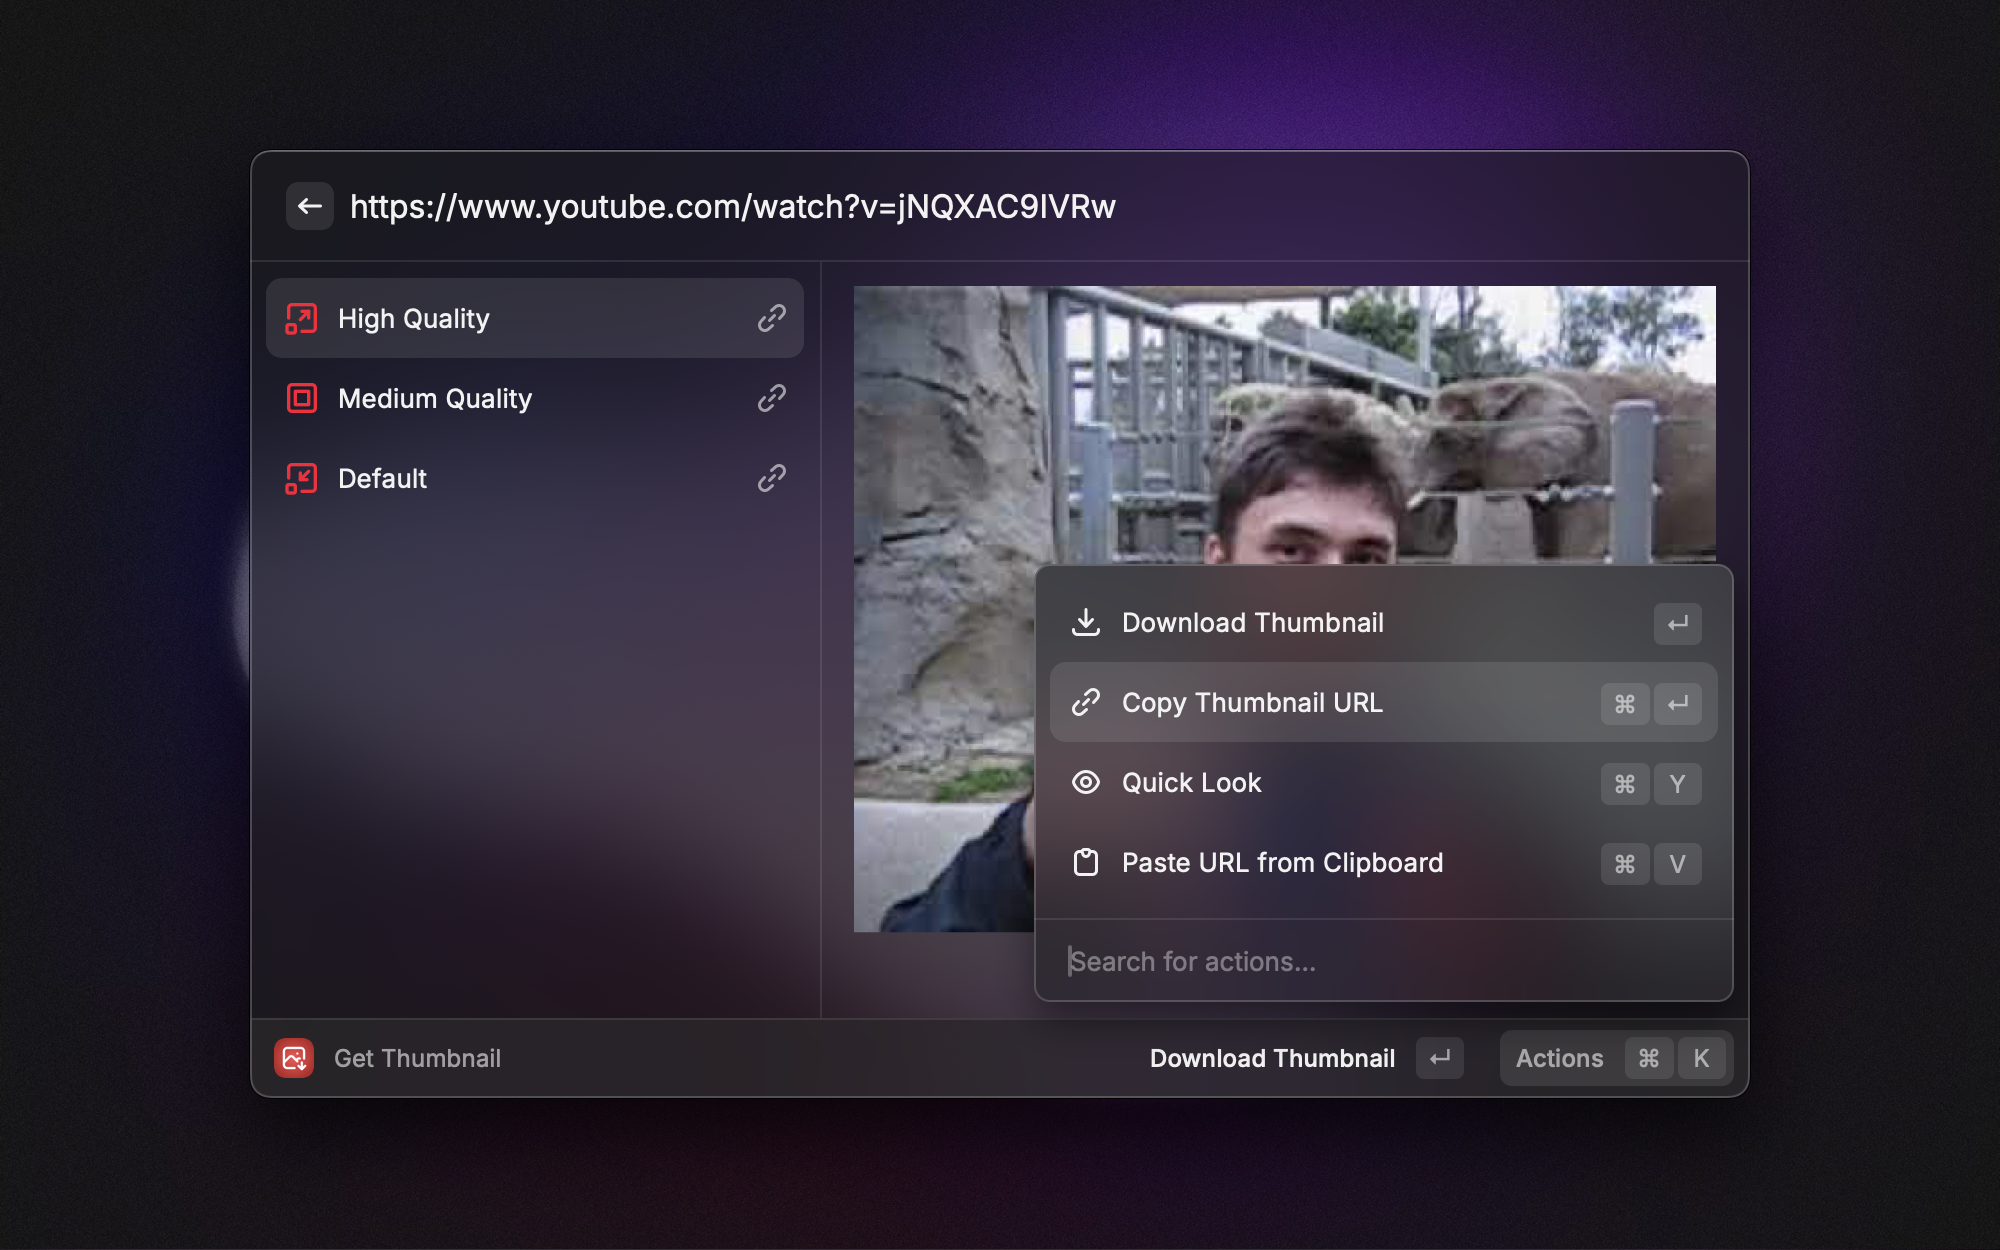Click the Medium Quality square icon
Image resolution: width=2000 pixels, height=1250 pixels.
click(301, 399)
